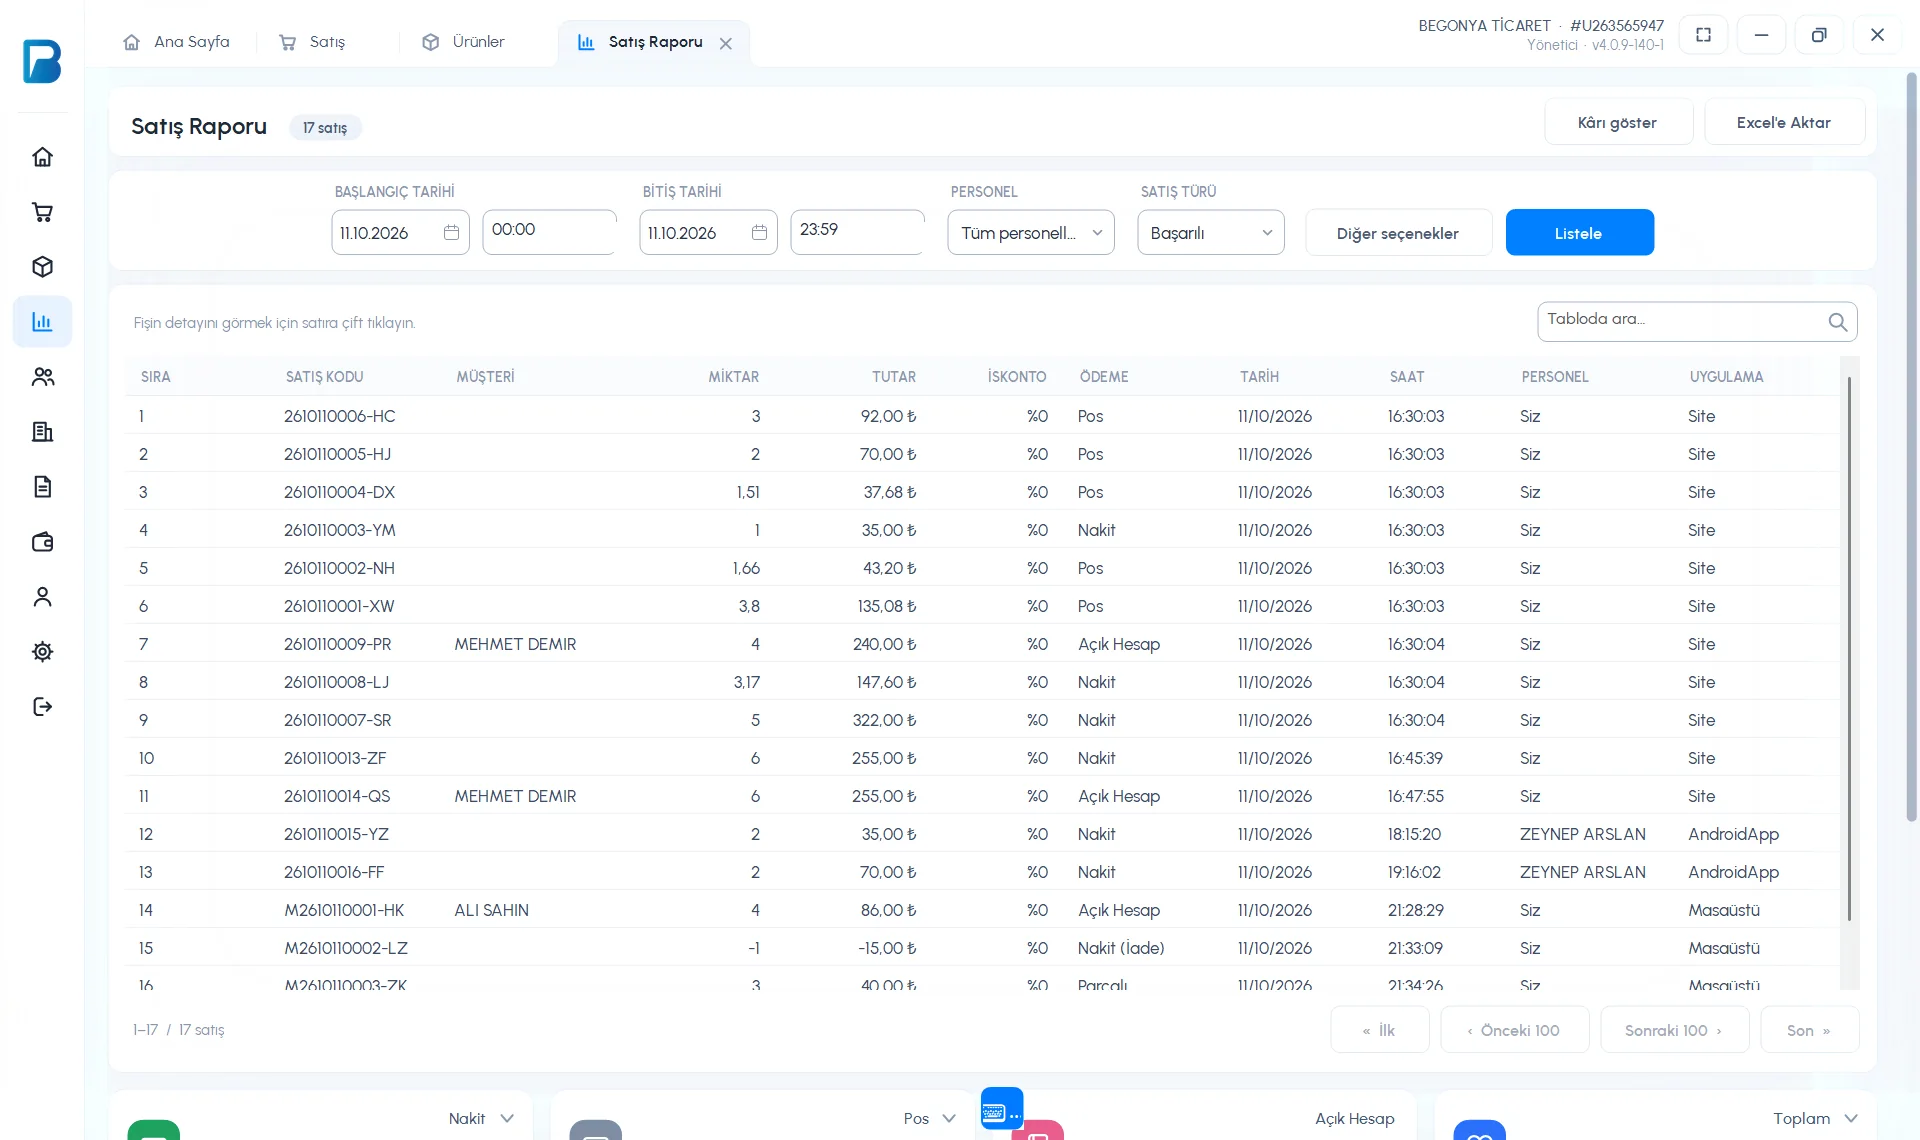
Task: Click the logout sidebar icon
Action: pyautogui.click(x=42, y=707)
